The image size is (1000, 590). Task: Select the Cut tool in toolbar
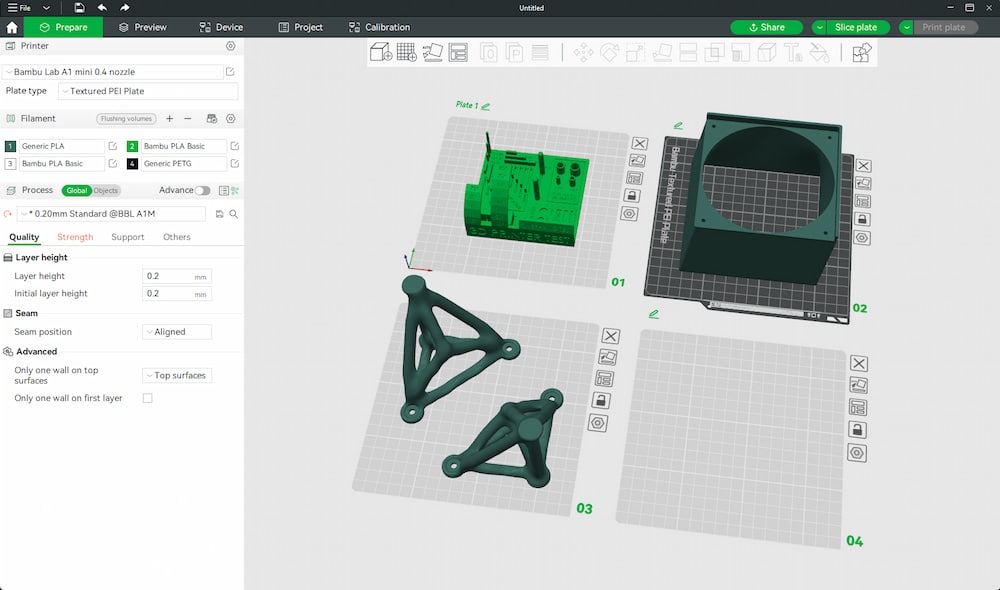click(688, 52)
